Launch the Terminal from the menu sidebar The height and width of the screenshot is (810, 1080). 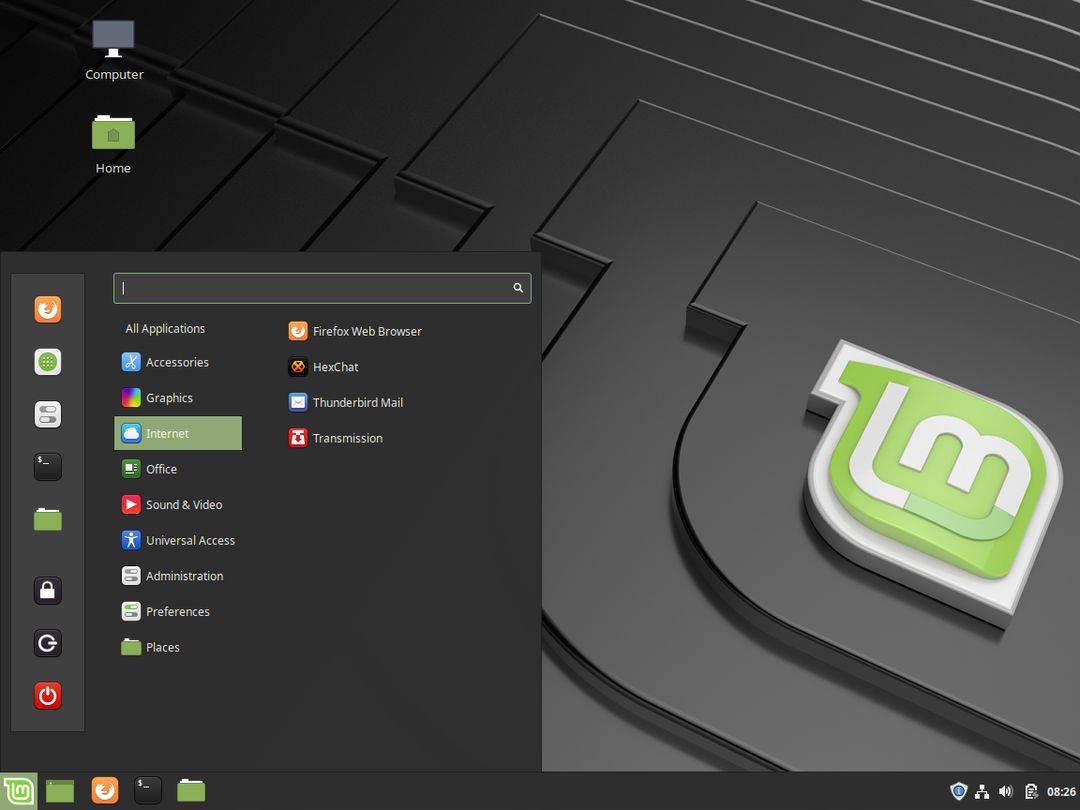47,466
